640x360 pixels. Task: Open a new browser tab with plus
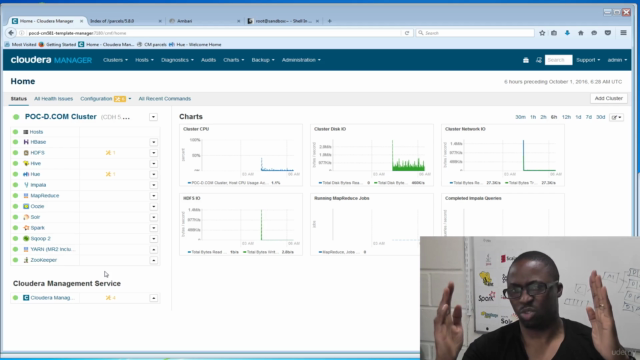point(329,21)
